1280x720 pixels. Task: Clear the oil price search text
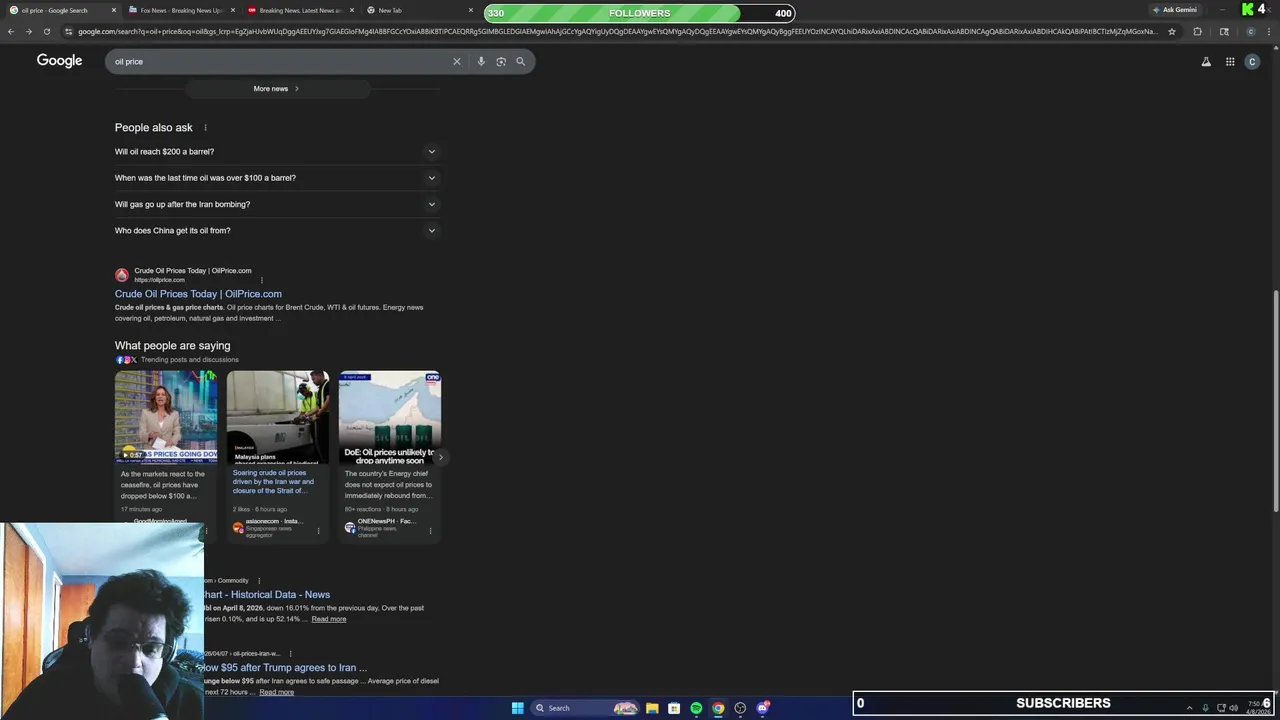457,61
